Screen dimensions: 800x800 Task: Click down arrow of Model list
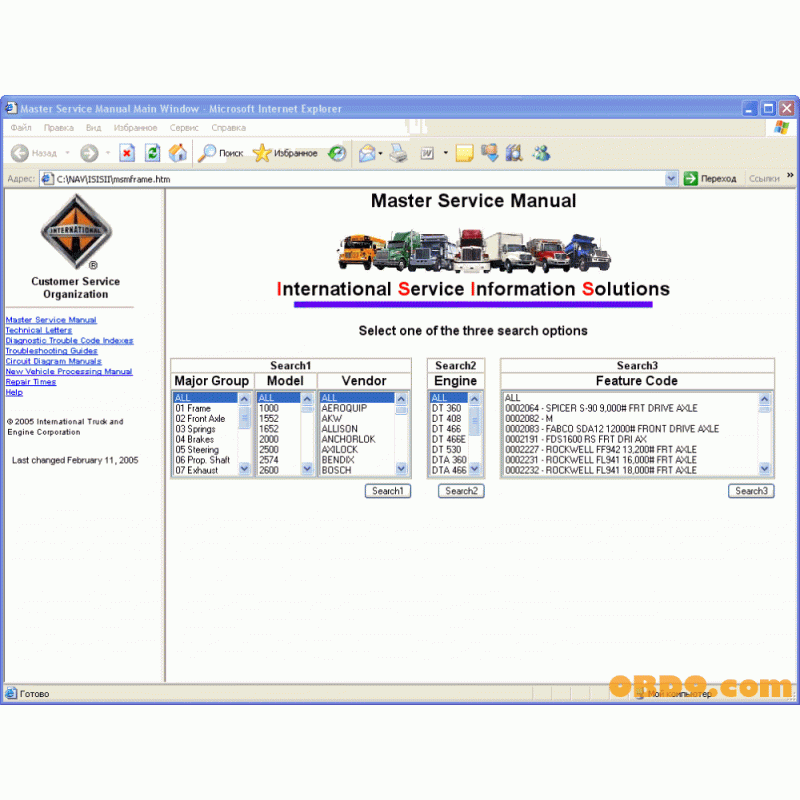[307, 468]
